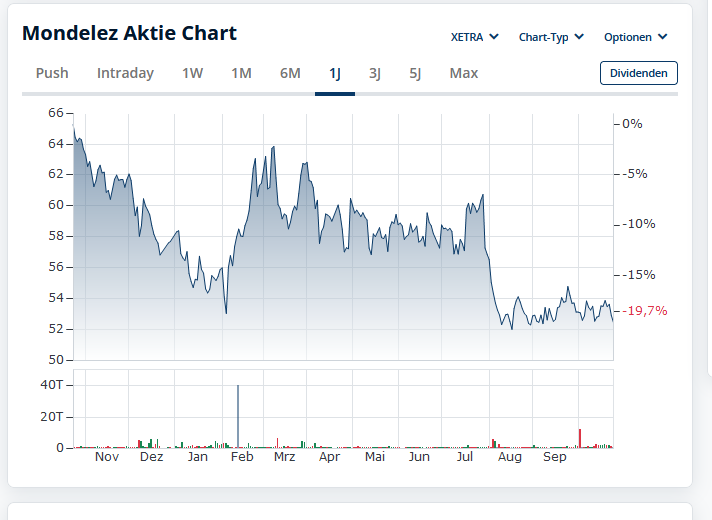712x520 pixels.
Task: Switch to the Push tab
Action: click(52, 73)
